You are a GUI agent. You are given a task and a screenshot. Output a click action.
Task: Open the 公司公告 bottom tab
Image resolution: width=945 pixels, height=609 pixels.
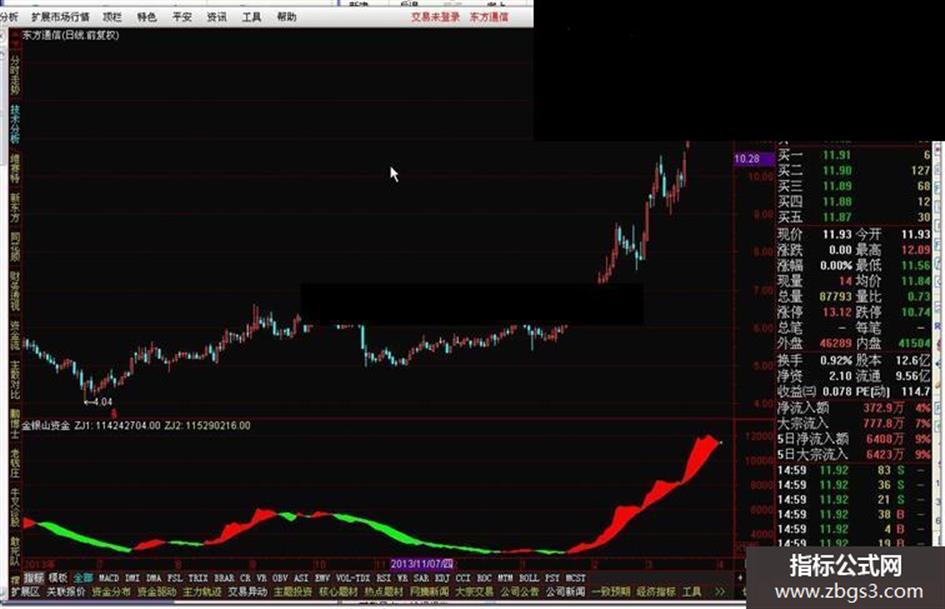[520, 592]
